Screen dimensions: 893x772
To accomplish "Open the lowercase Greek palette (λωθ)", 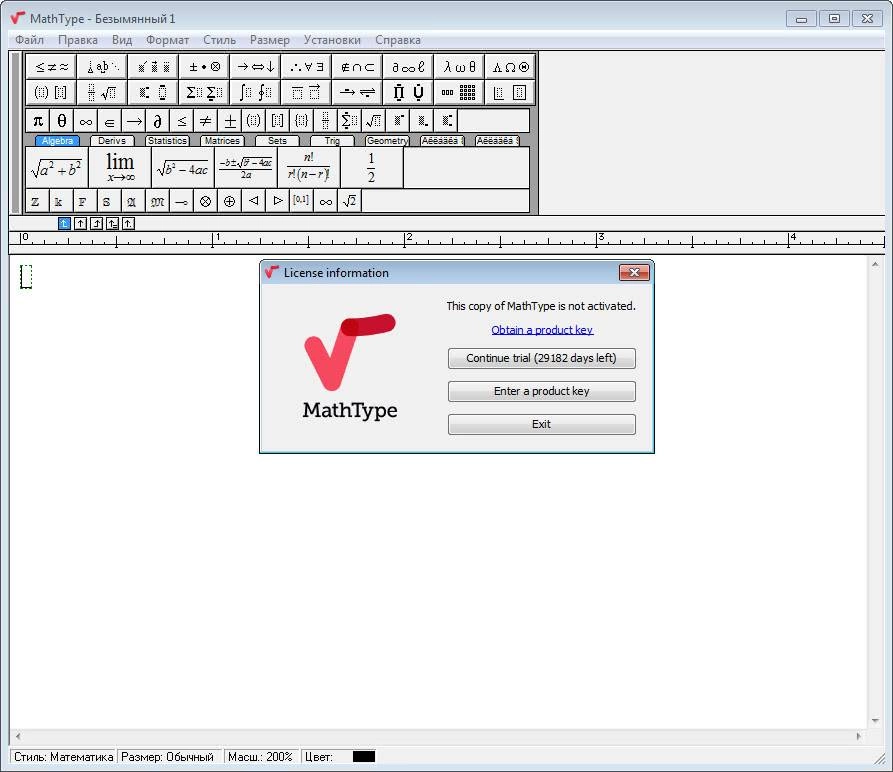I will (459, 67).
